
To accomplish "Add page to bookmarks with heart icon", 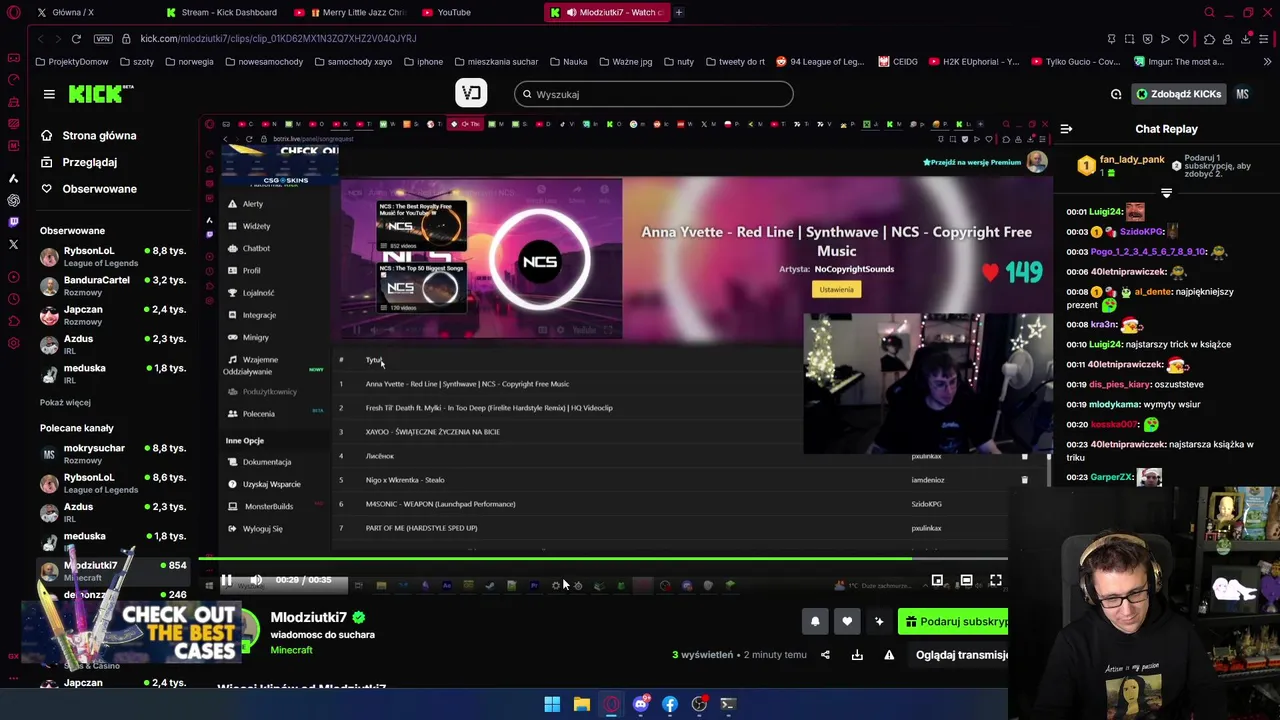I will pyautogui.click(x=1184, y=39).
